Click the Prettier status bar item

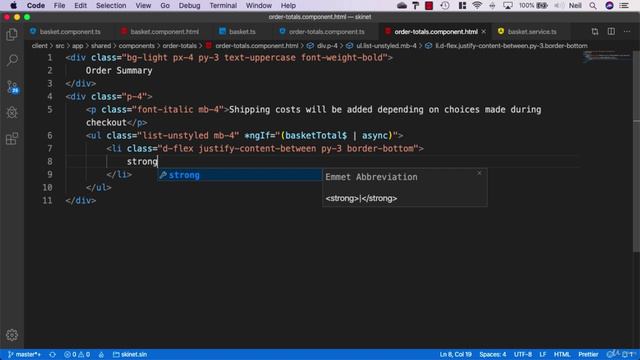tap(588, 354)
